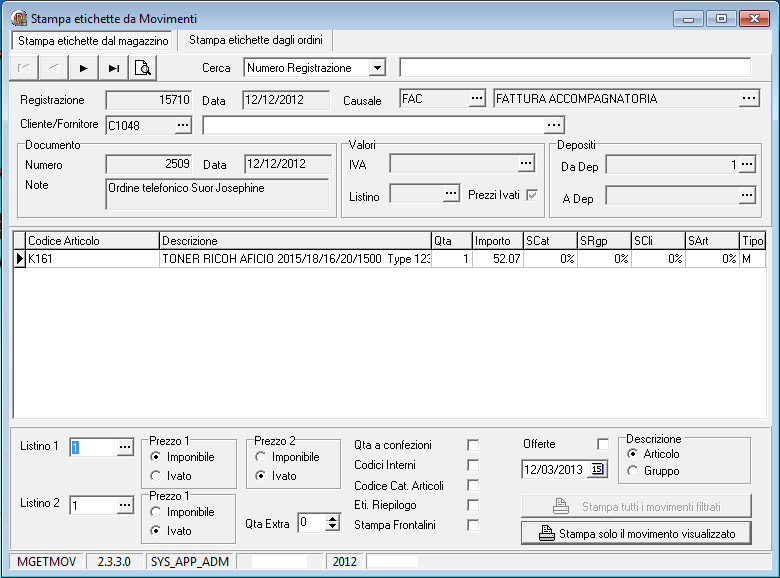
Task: Go to the next record arrow
Action: pos(84,68)
